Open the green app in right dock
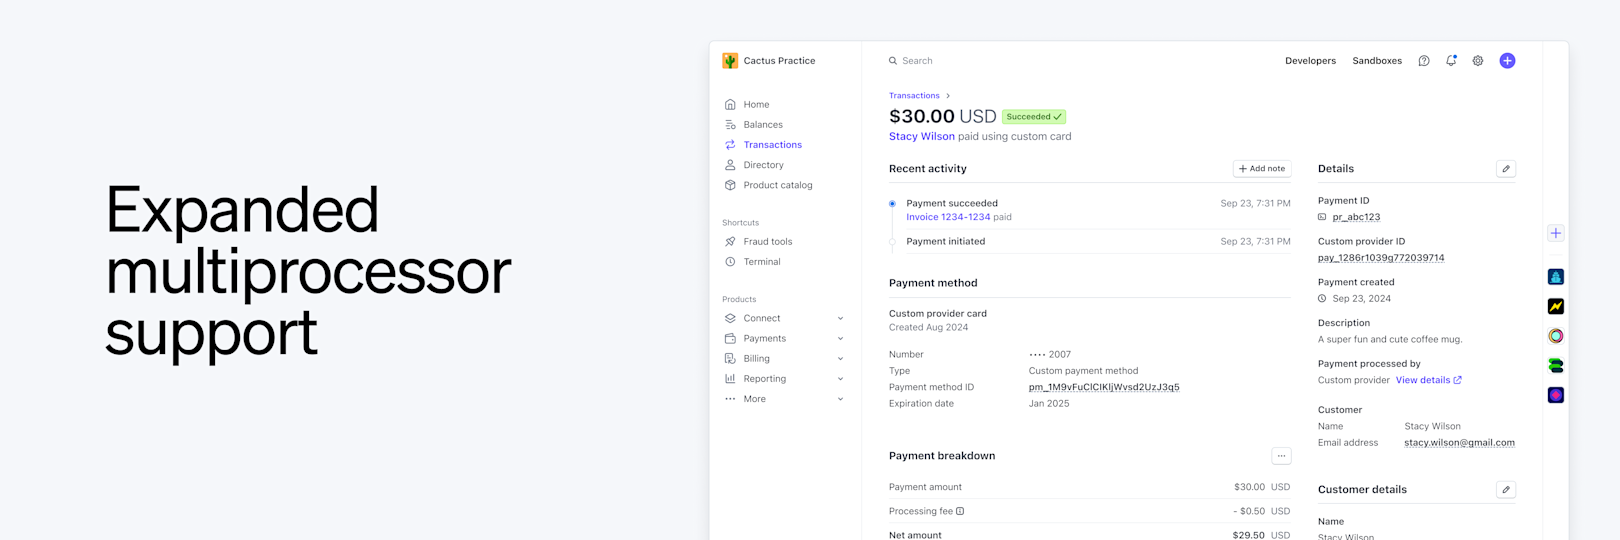The image size is (1620, 540). click(1556, 366)
